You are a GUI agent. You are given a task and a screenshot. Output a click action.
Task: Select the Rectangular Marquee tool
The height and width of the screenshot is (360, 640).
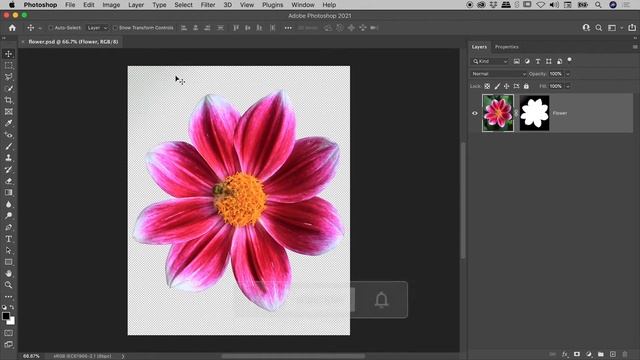[9, 65]
